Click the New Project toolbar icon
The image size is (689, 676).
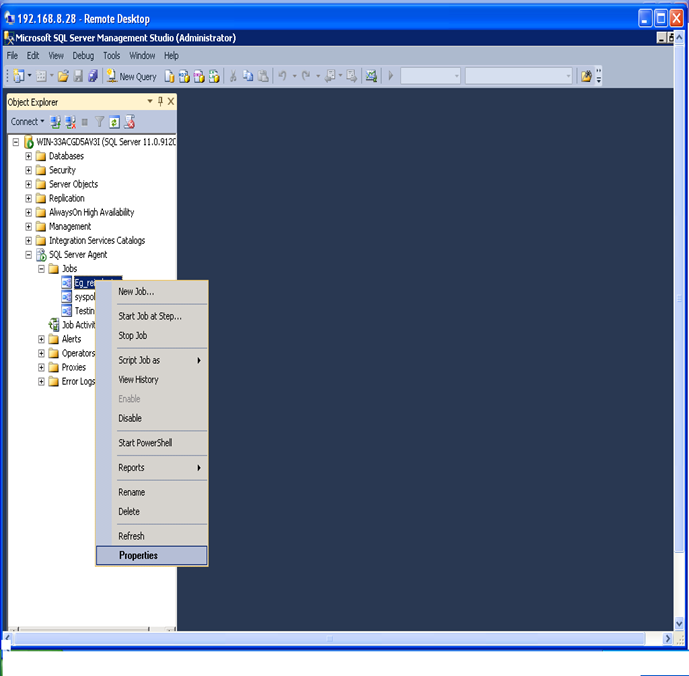[18, 76]
